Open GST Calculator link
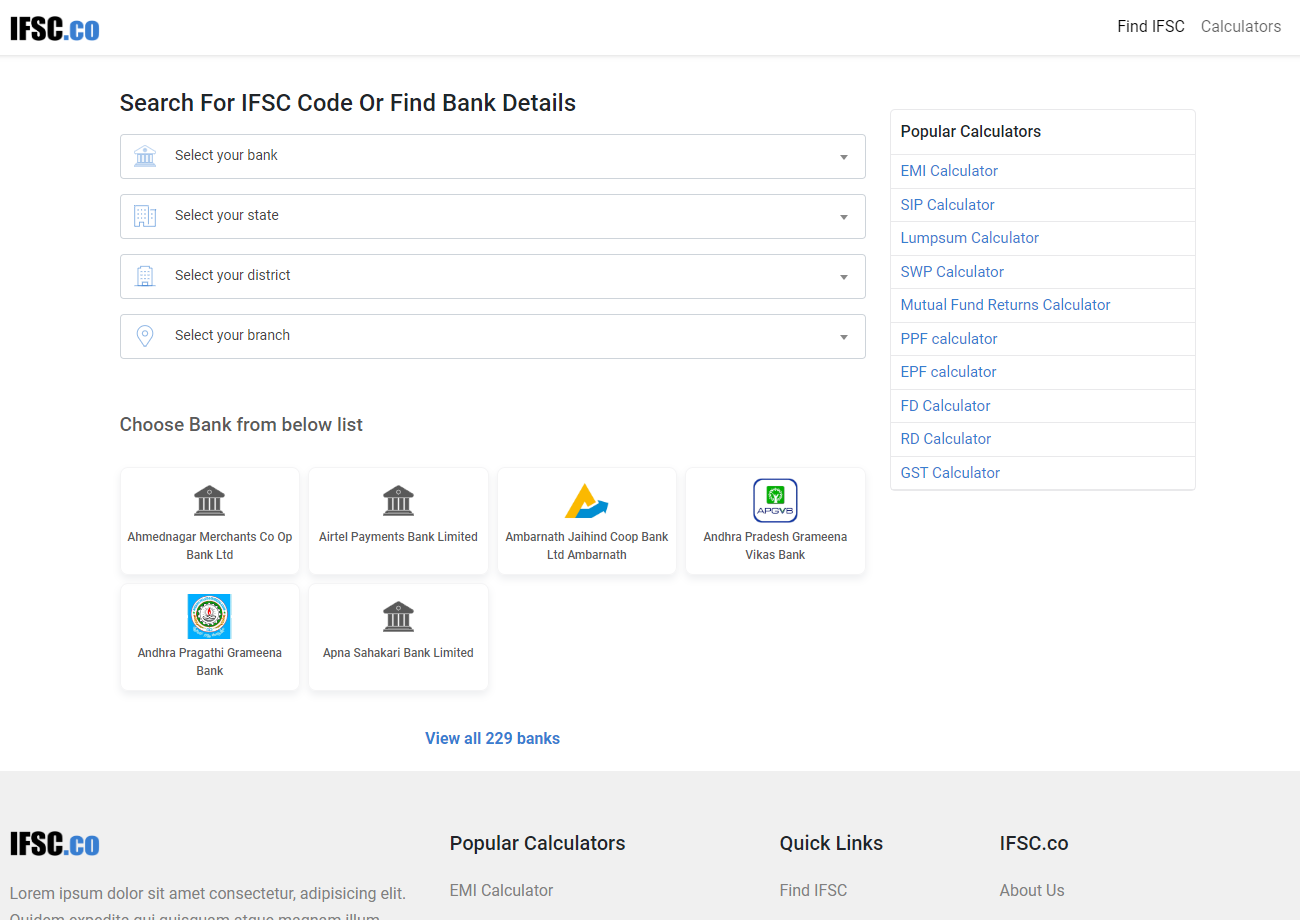The image size is (1300, 920). [x=950, y=473]
